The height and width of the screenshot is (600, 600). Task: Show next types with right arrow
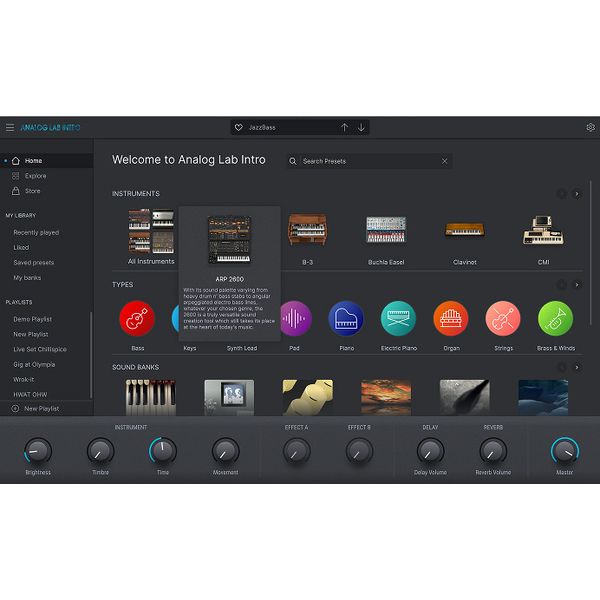coord(577,285)
